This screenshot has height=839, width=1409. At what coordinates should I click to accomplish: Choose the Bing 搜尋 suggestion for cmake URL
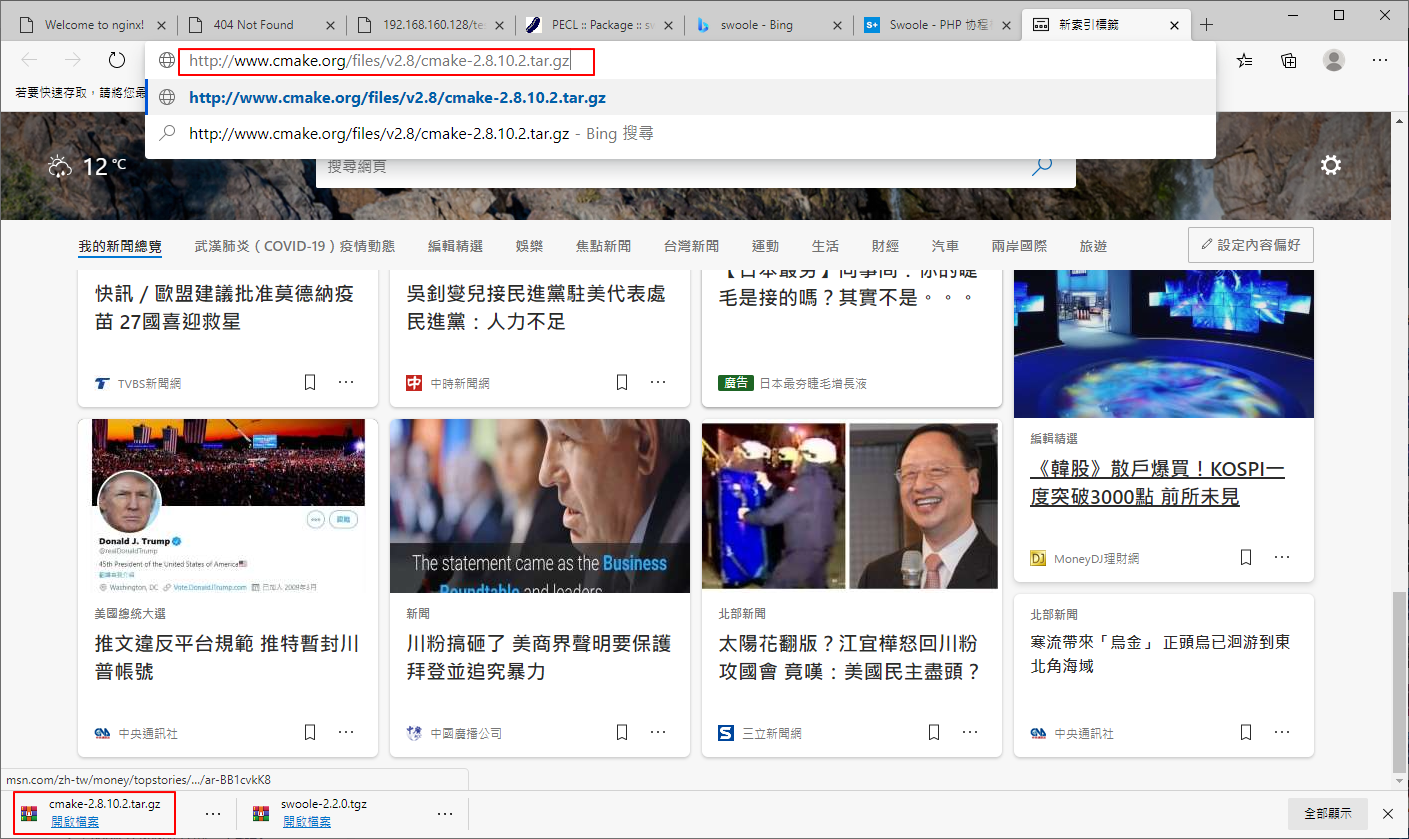pos(680,133)
